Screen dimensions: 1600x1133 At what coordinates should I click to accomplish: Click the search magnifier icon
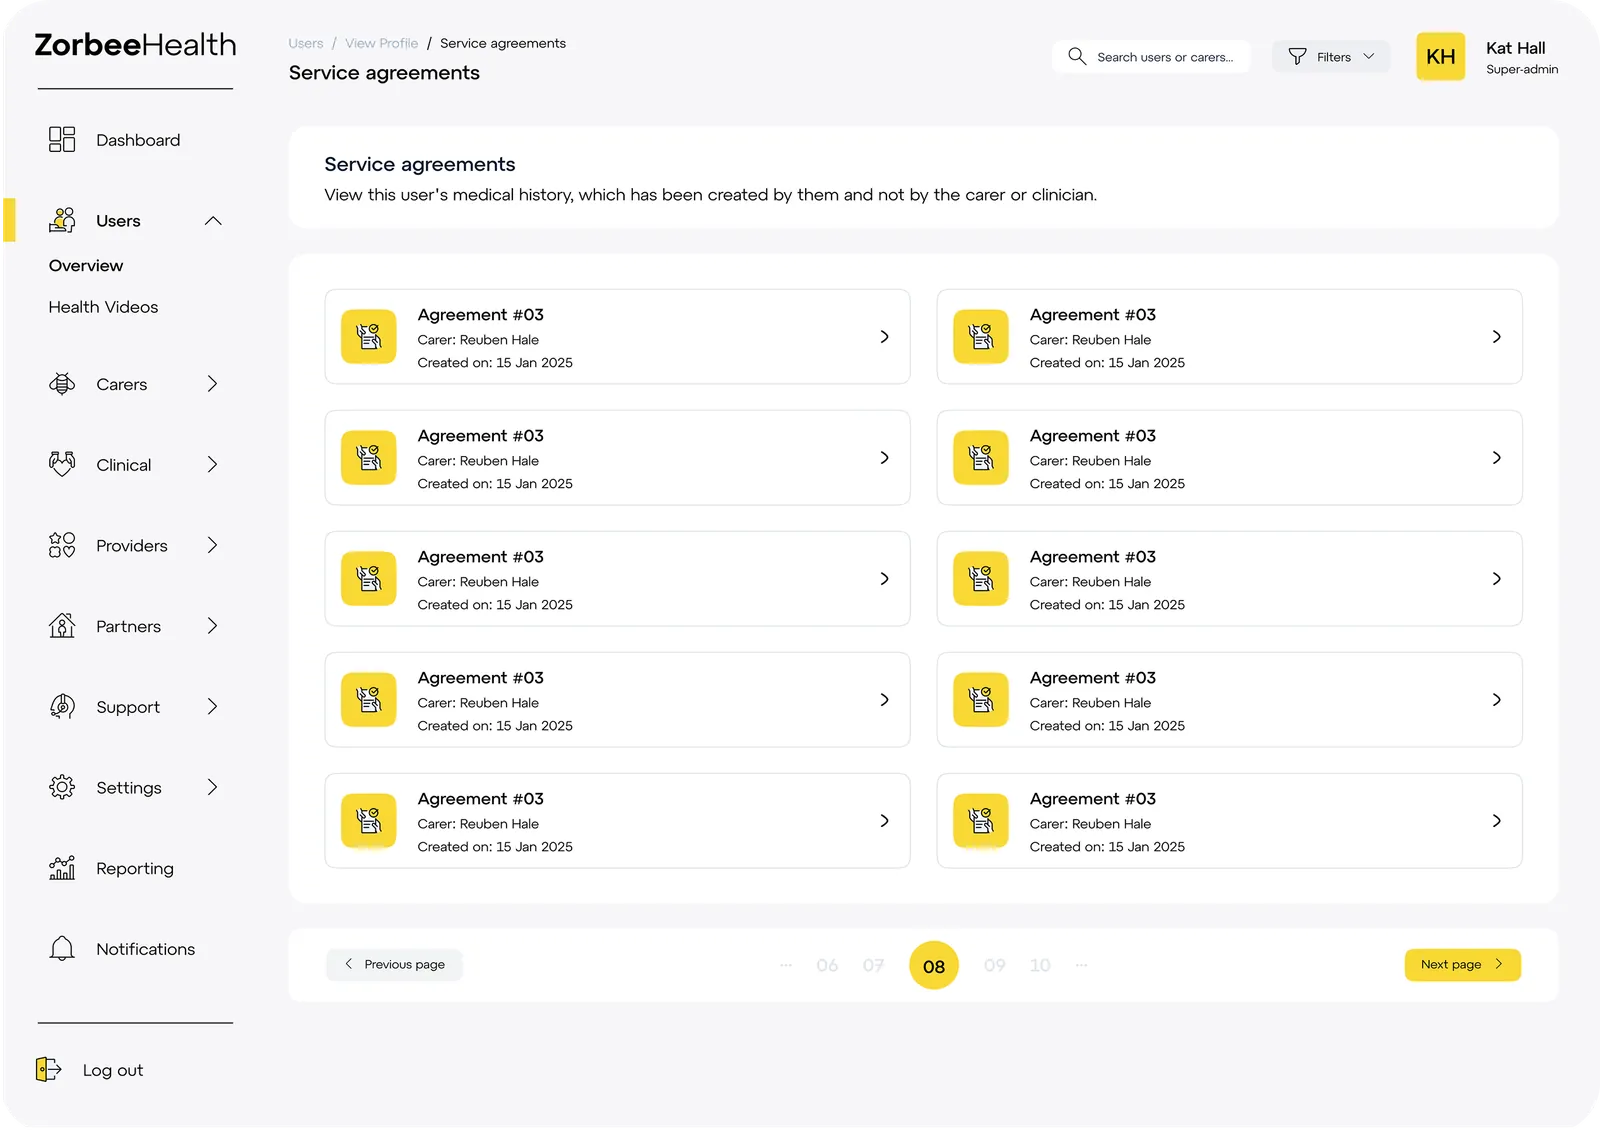[1077, 56]
